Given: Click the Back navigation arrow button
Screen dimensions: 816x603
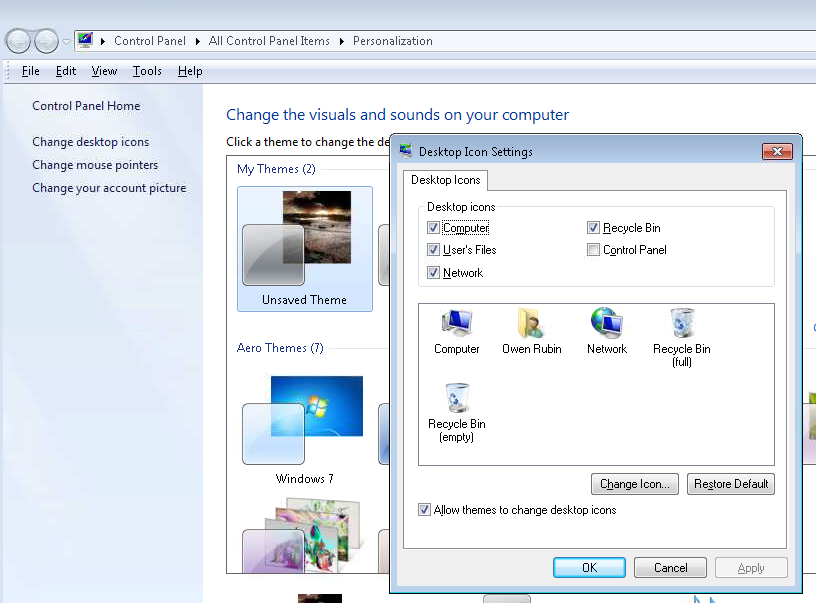Looking at the screenshot, I should coord(18,41).
